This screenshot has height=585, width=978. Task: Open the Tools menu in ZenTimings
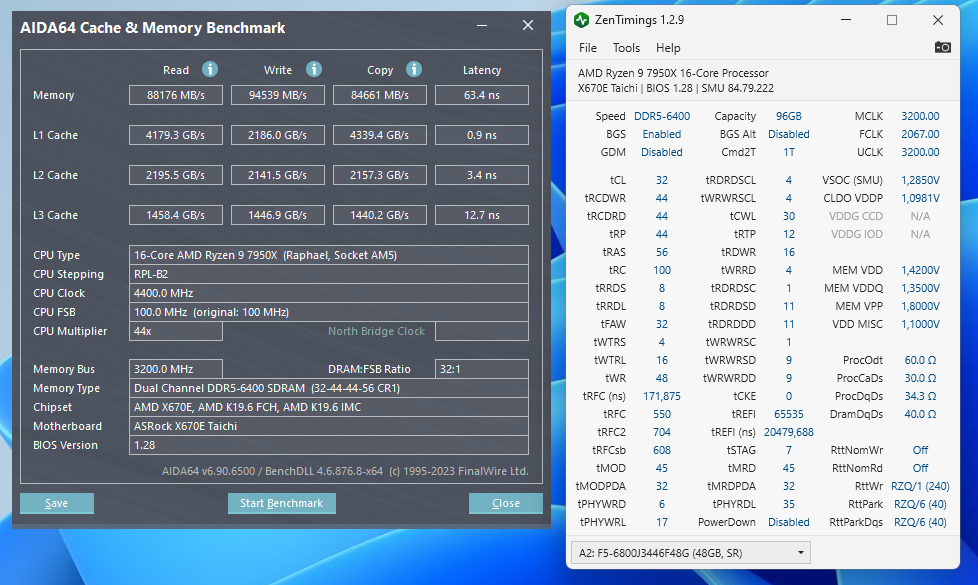coord(626,48)
